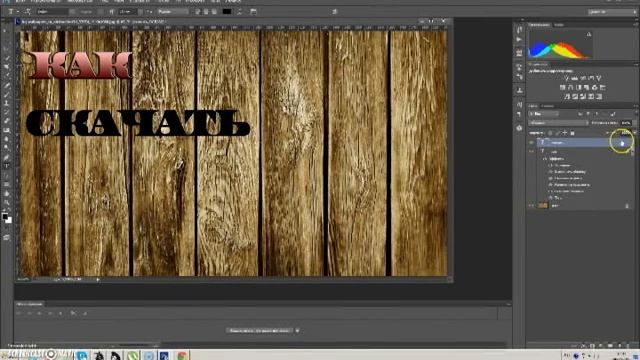
Task: Select the Layers tab
Action: click(x=533, y=106)
